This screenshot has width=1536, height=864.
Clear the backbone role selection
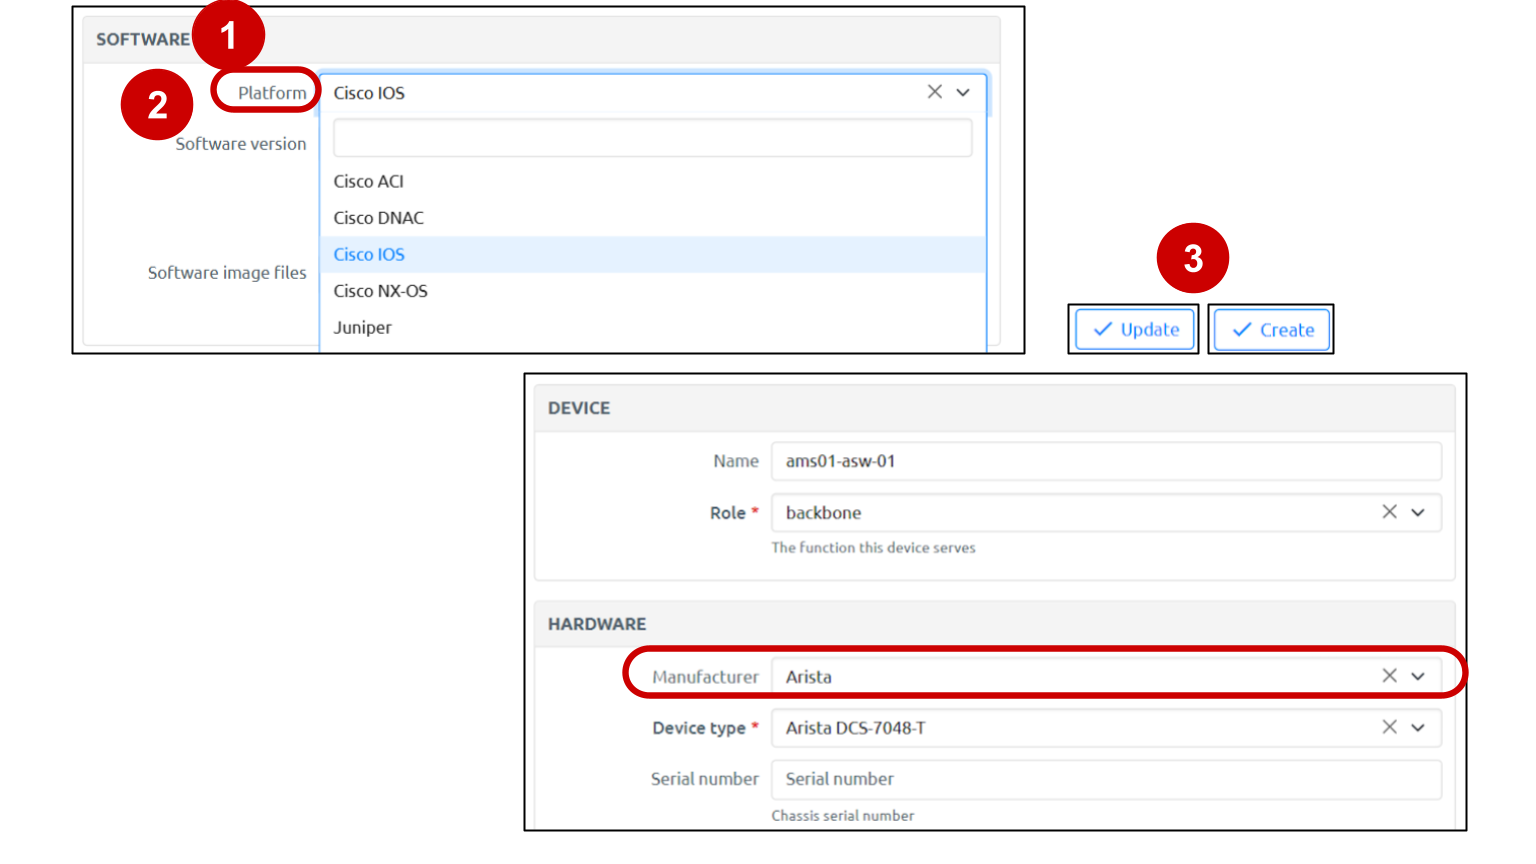click(1389, 512)
